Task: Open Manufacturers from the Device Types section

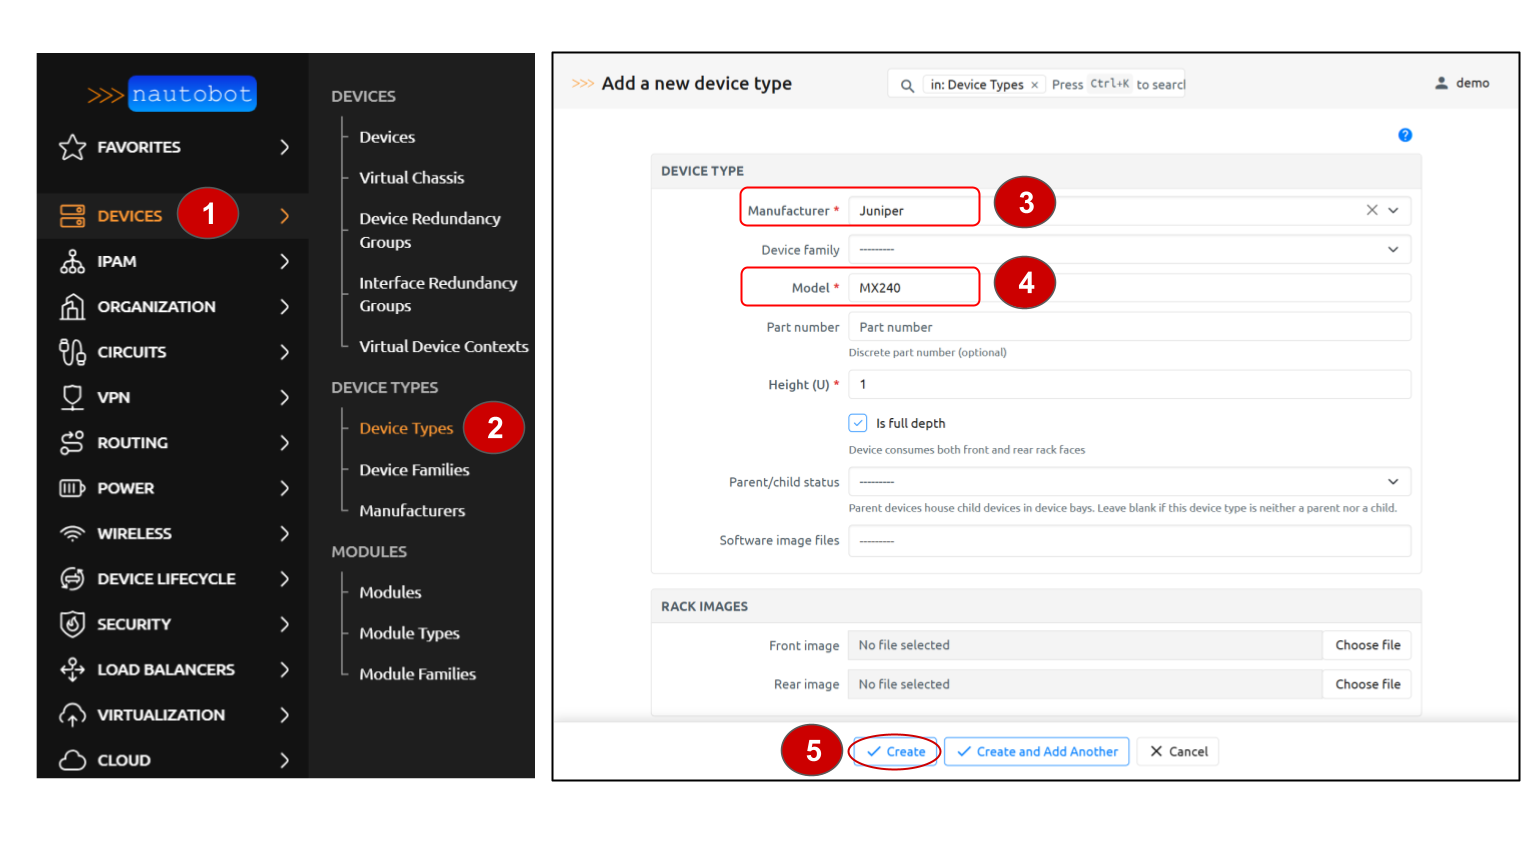Action: (x=412, y=511)
